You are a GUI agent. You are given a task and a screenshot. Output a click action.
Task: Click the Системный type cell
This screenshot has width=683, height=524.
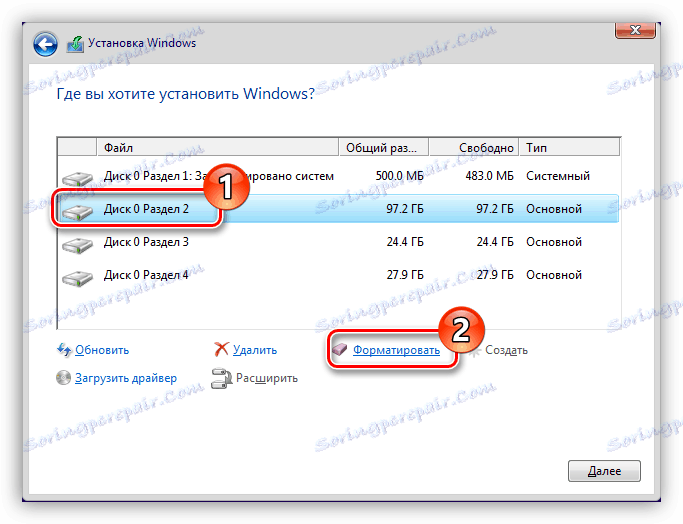[558, 176]
